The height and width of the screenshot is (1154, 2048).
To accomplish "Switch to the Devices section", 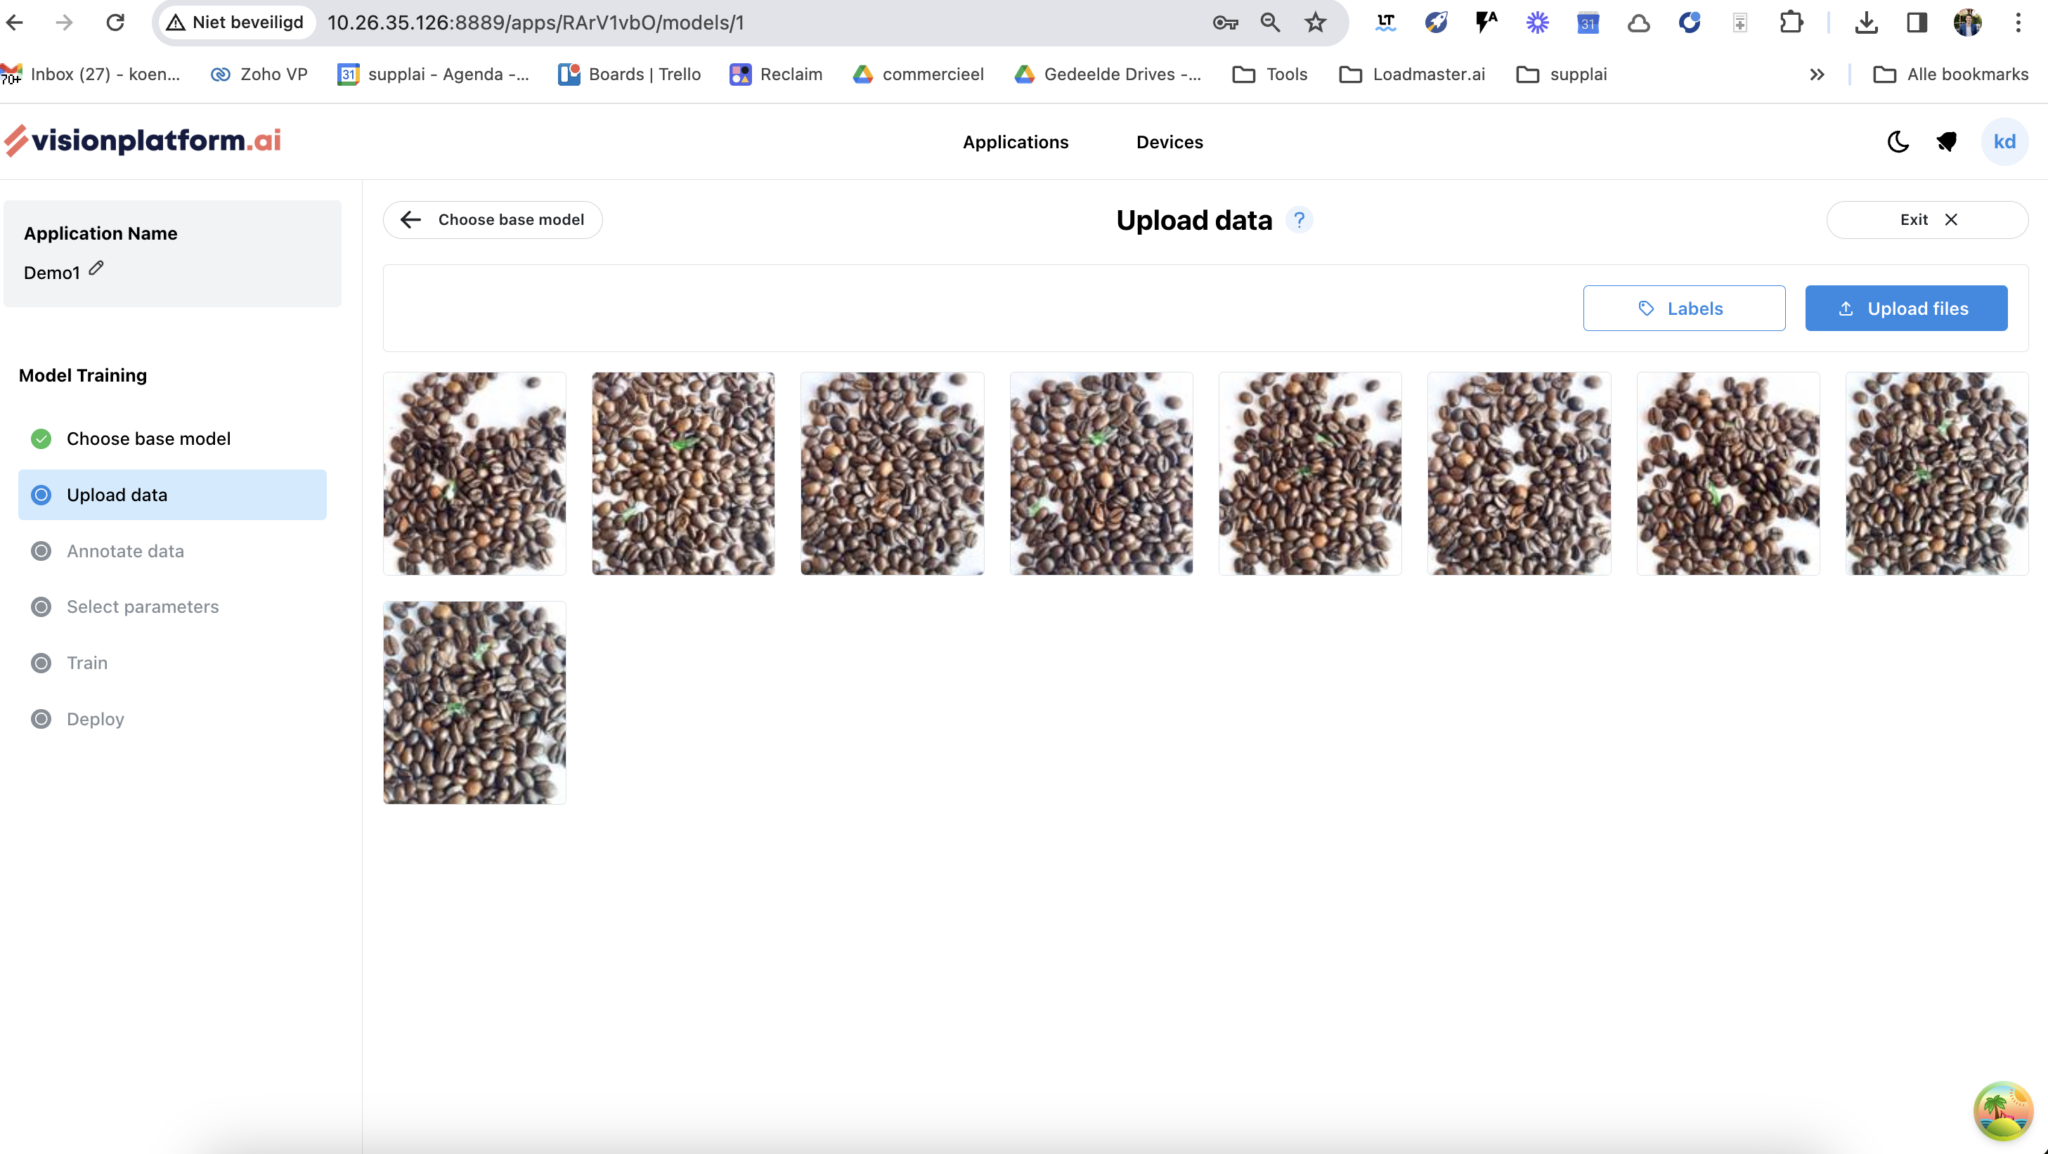I will (x=1169, y=141).
